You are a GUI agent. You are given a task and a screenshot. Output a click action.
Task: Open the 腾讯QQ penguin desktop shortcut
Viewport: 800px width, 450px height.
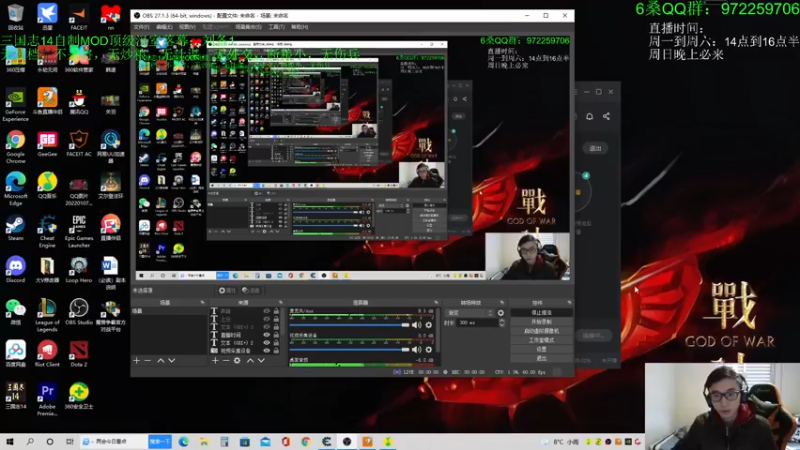[79, 102]
